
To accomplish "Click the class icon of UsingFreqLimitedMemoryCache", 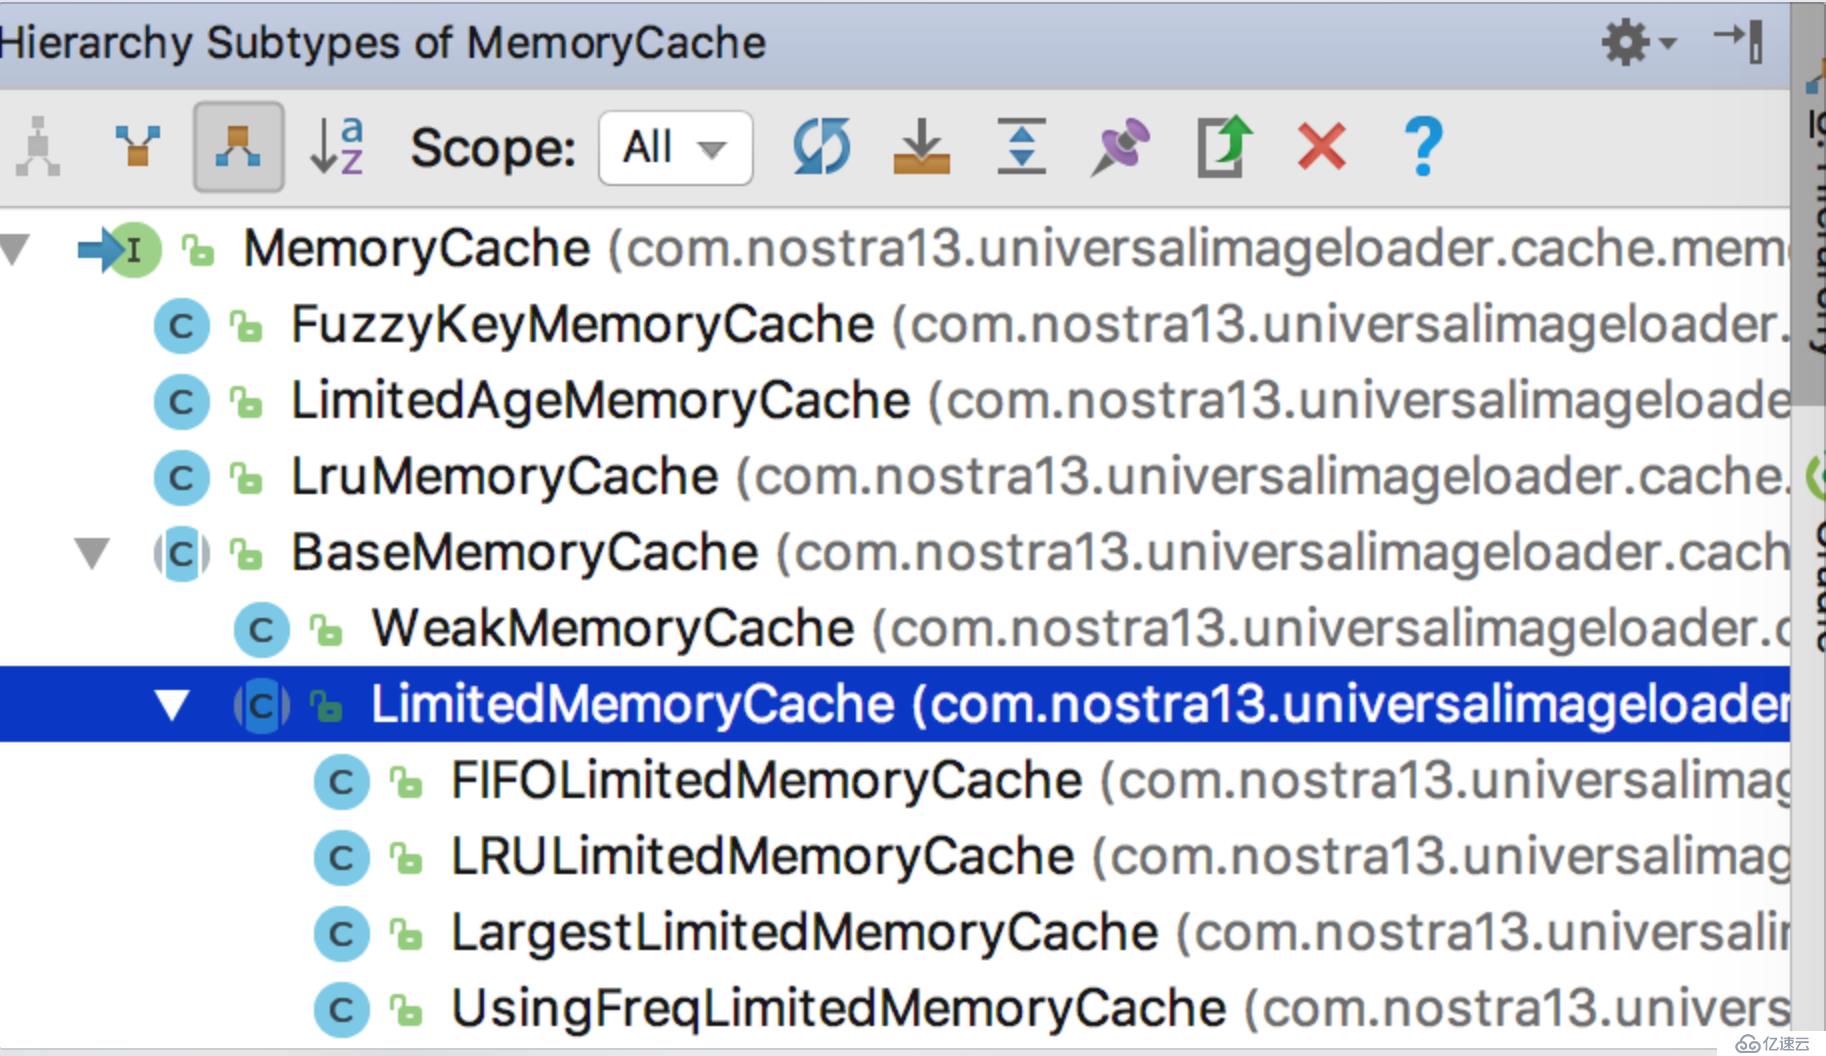I will 341,1010.
